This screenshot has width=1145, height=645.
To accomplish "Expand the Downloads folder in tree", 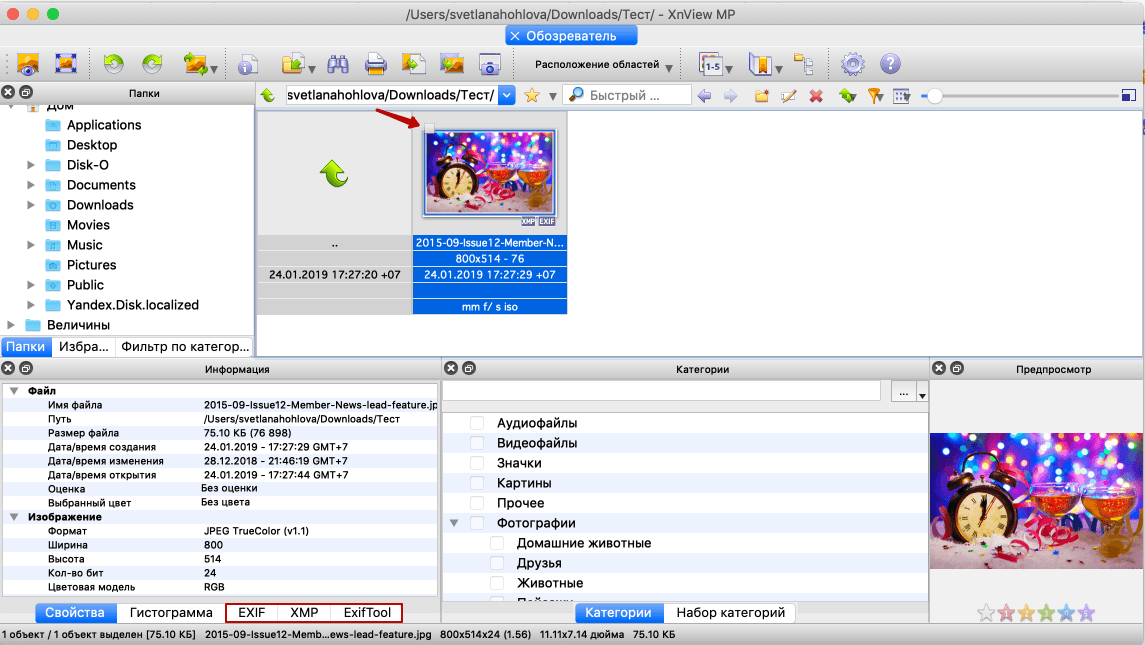I will [32, 205].
